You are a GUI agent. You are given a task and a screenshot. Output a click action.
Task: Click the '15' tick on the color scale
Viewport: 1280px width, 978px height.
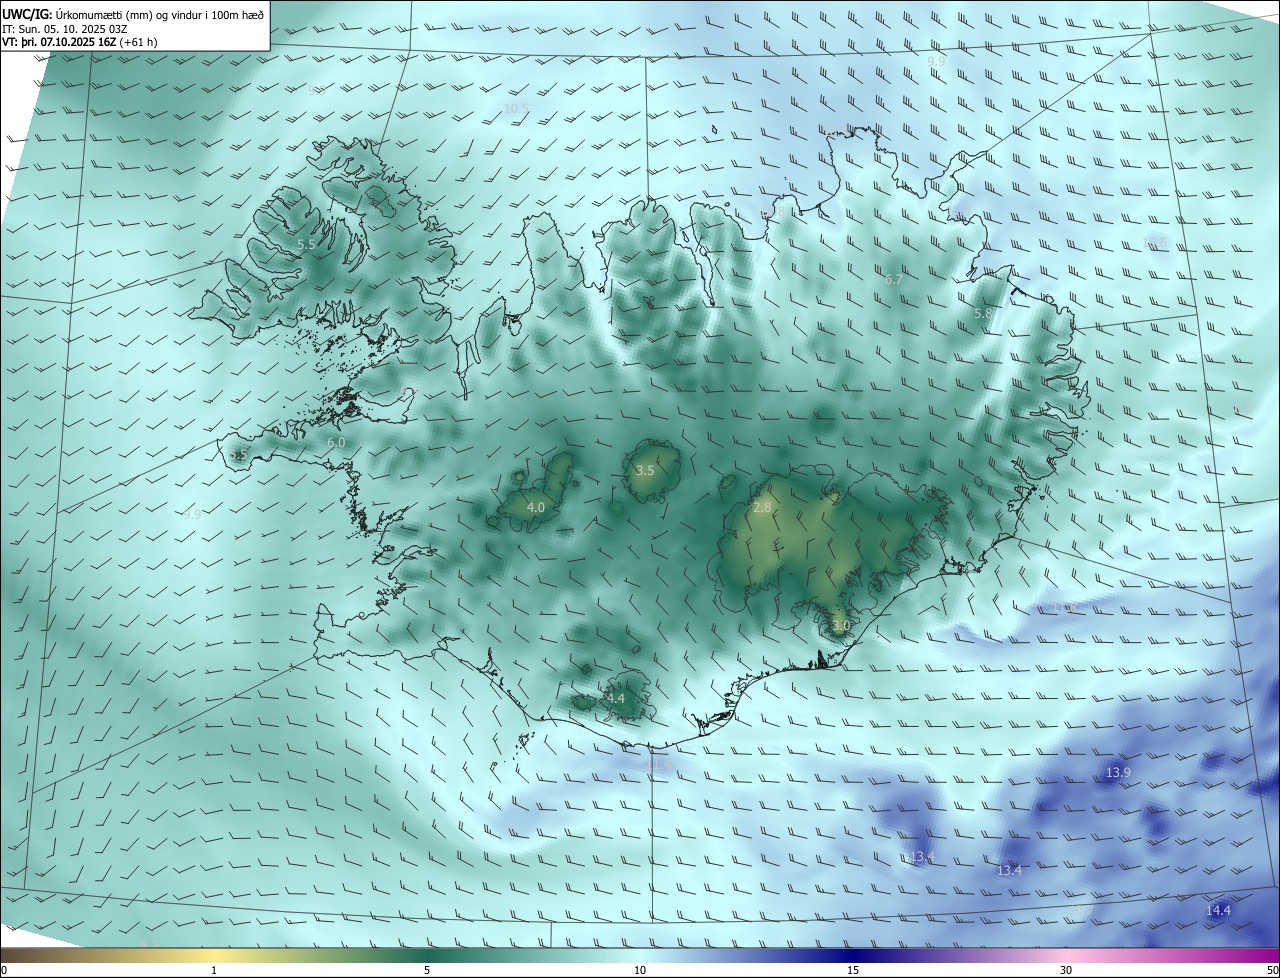[x=853, y=970]
